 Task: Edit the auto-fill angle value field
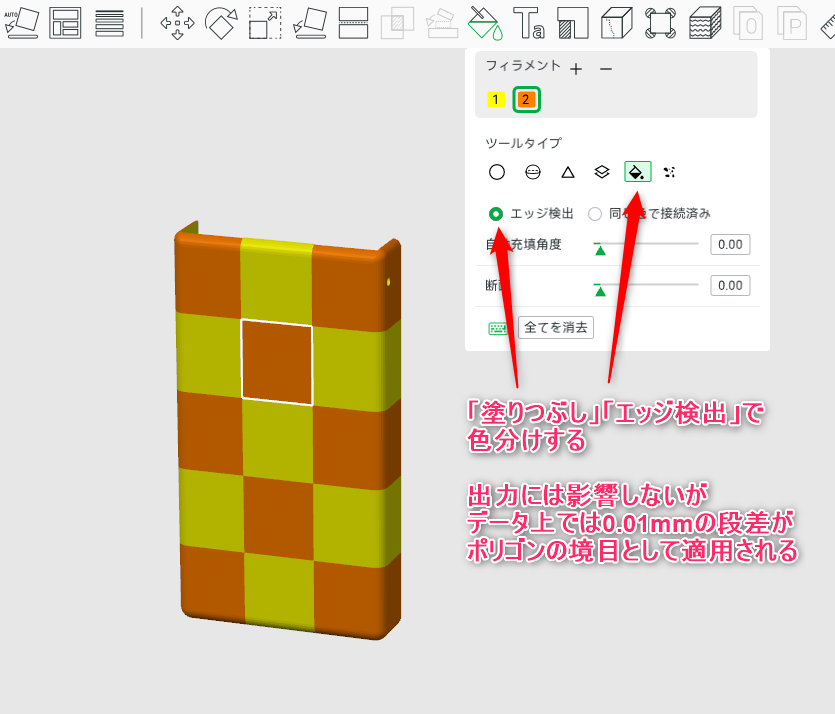(730, 244)
